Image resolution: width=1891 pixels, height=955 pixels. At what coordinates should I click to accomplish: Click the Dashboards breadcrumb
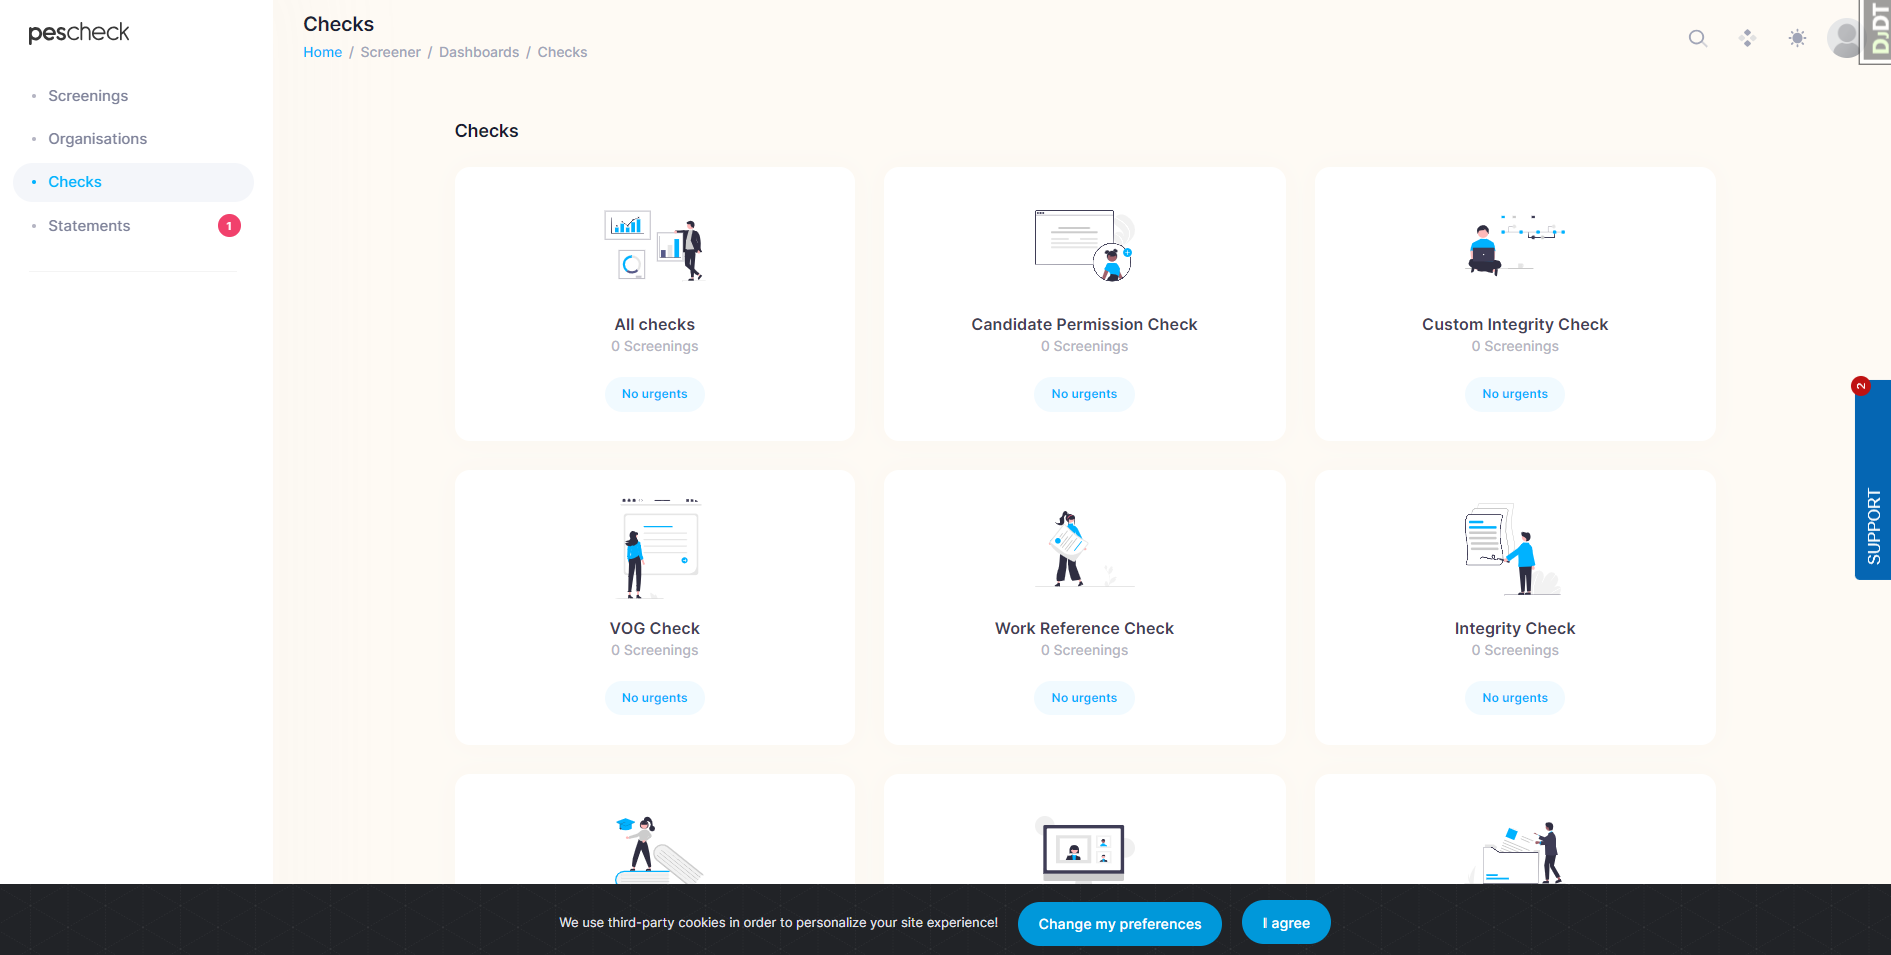click(x=479, y=52)
